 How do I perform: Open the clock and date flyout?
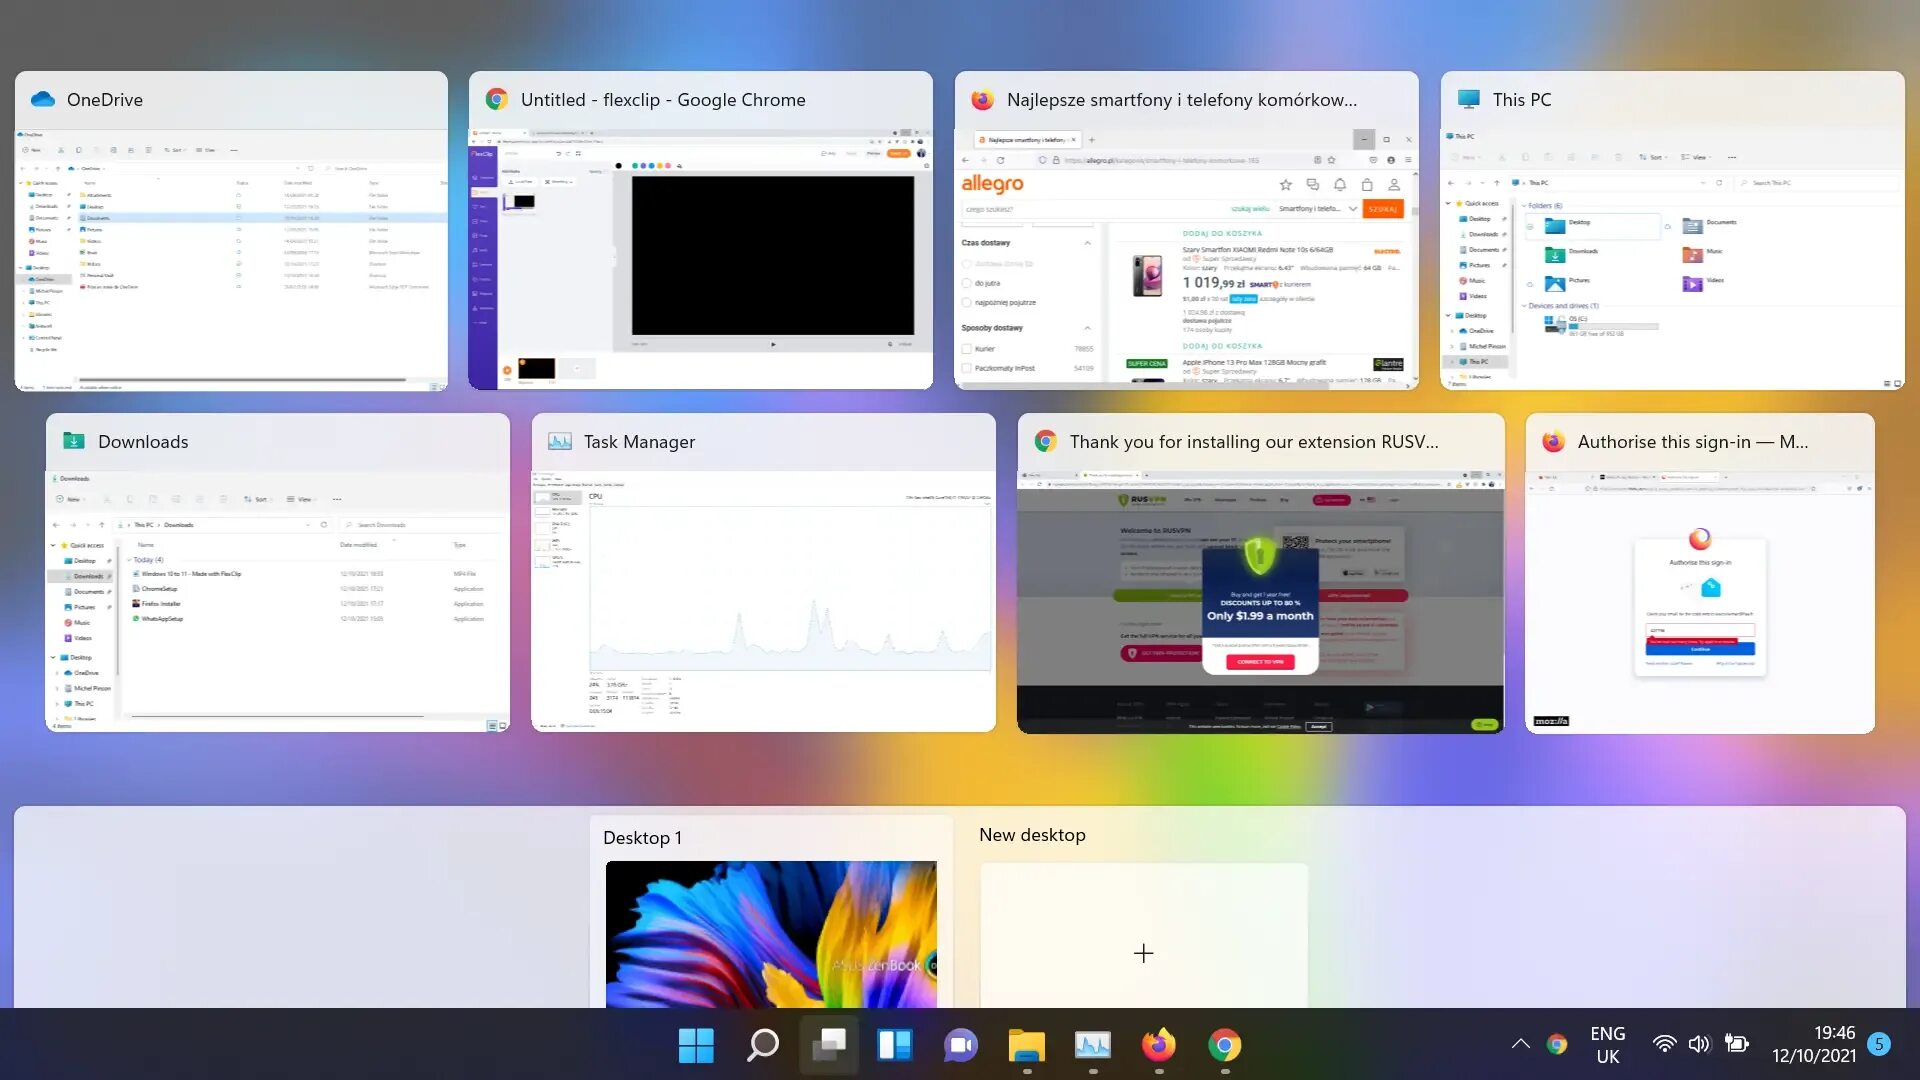1813,1044
